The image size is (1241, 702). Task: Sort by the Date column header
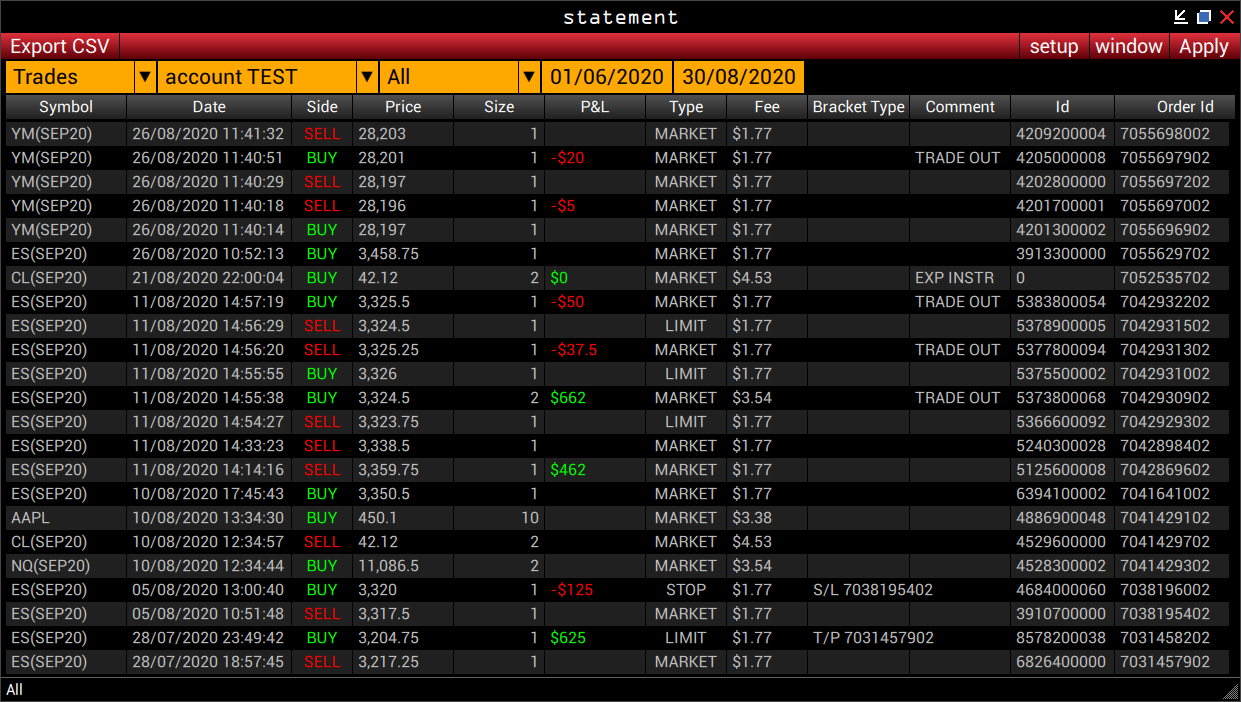209,107
